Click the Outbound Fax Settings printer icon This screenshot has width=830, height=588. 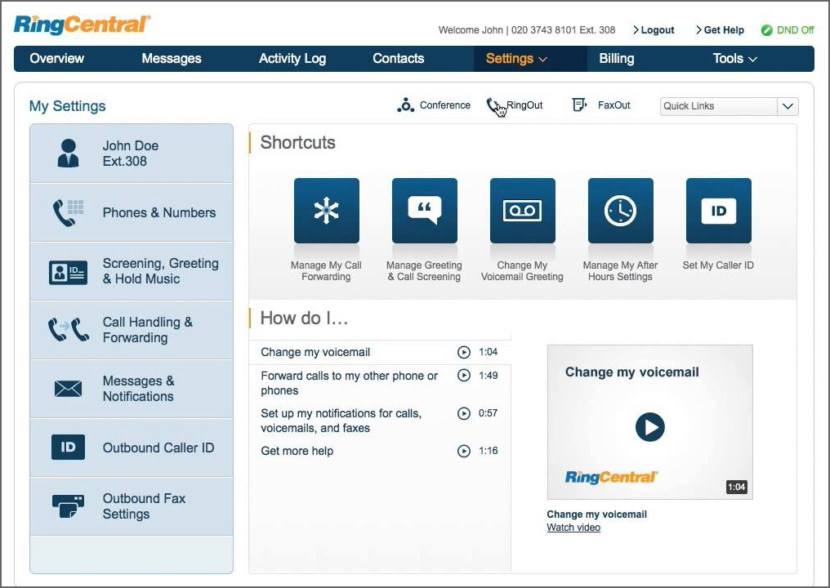[x=68, y=506]
